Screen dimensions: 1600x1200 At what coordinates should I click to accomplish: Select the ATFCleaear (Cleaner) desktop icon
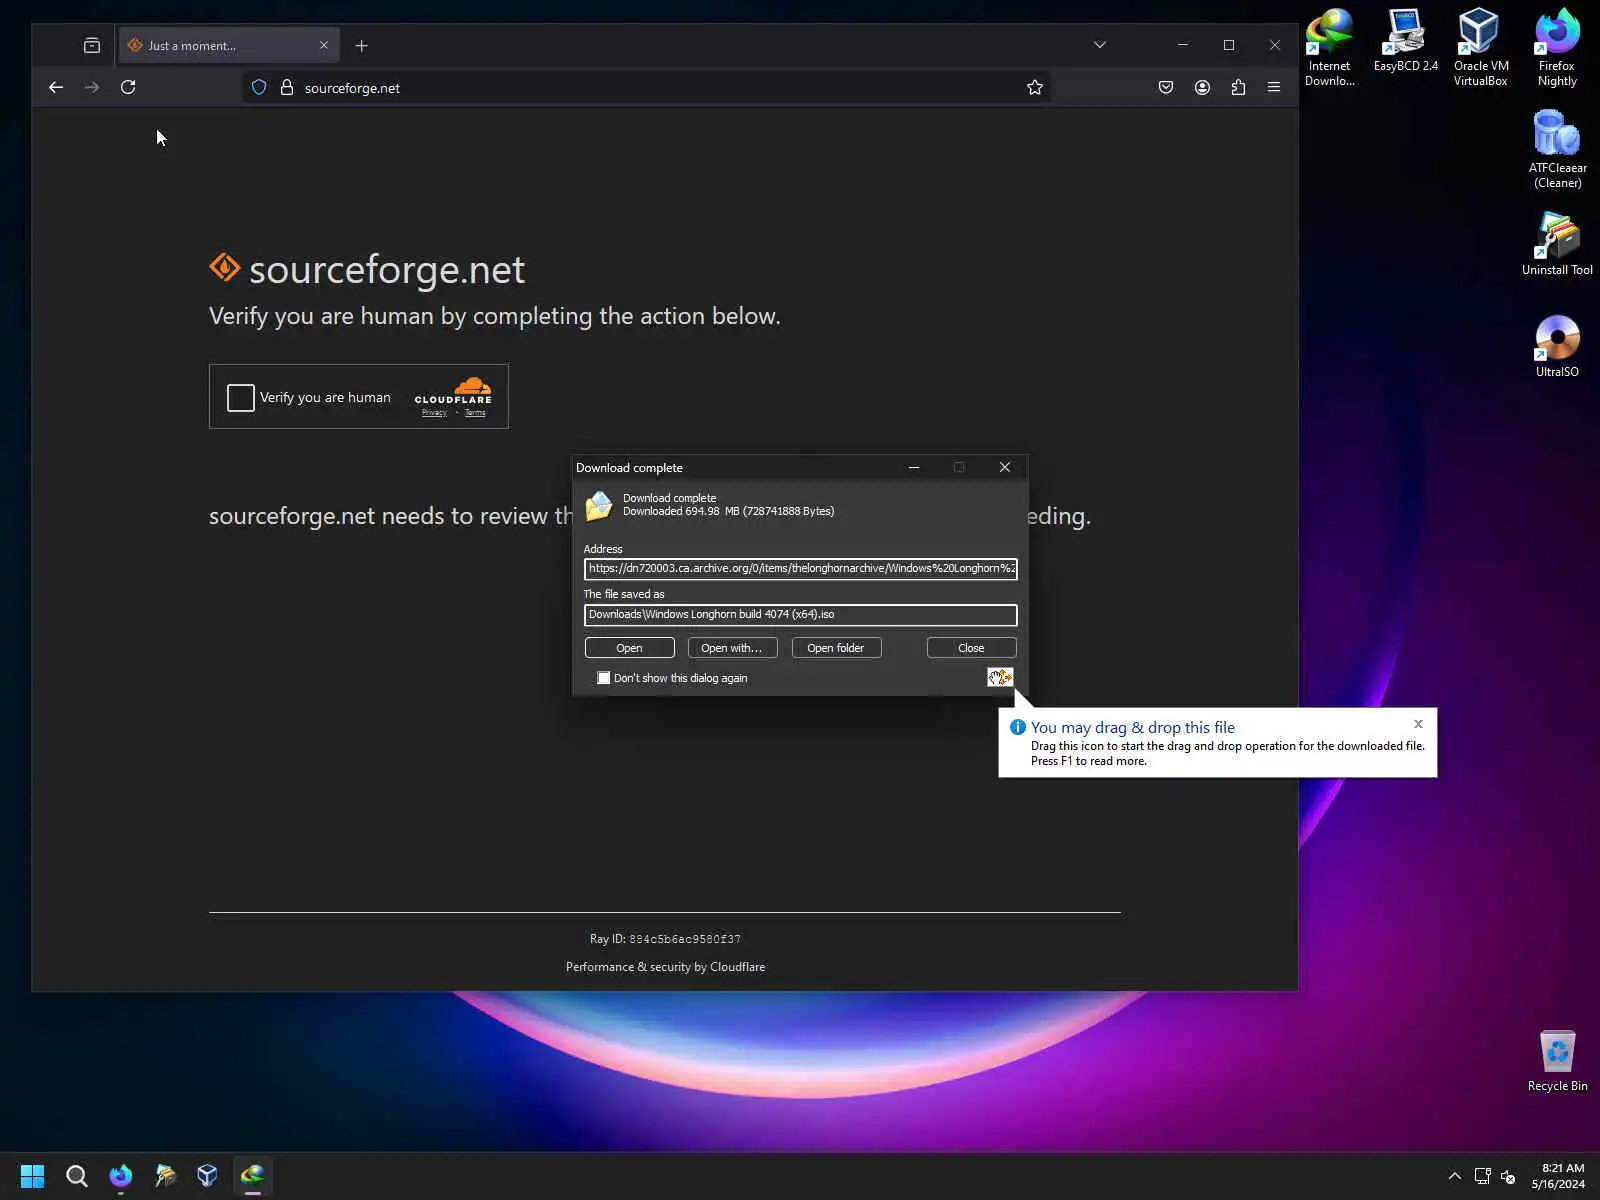[1557, 150]
